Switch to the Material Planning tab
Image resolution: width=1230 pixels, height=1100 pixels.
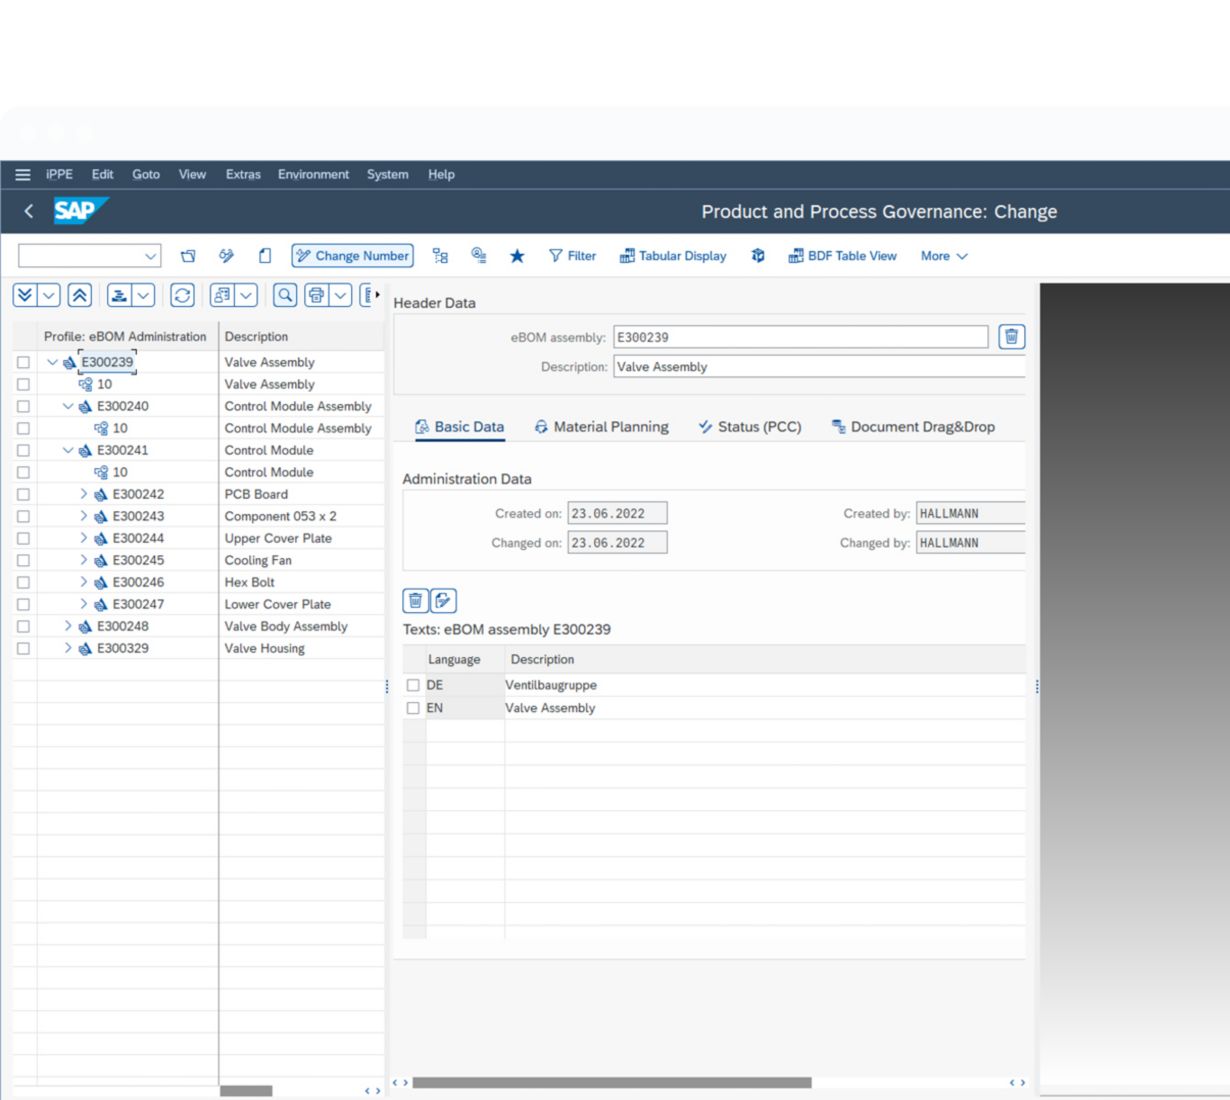coord(601,427)
